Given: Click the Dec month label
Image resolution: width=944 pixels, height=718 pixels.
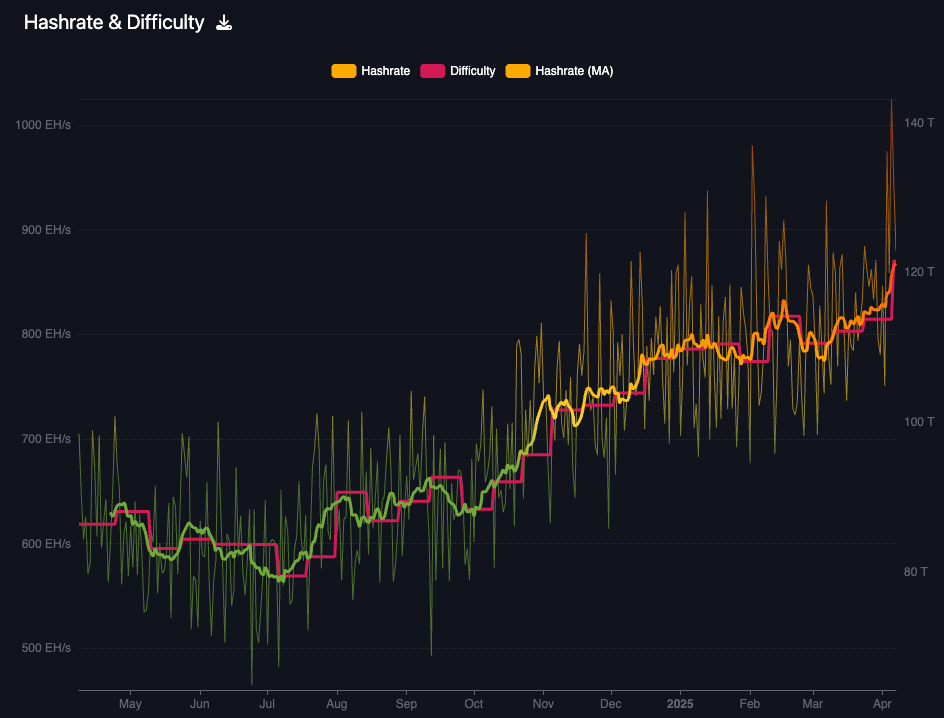Looking at the screenshot, I should click(x=611, y=704).
